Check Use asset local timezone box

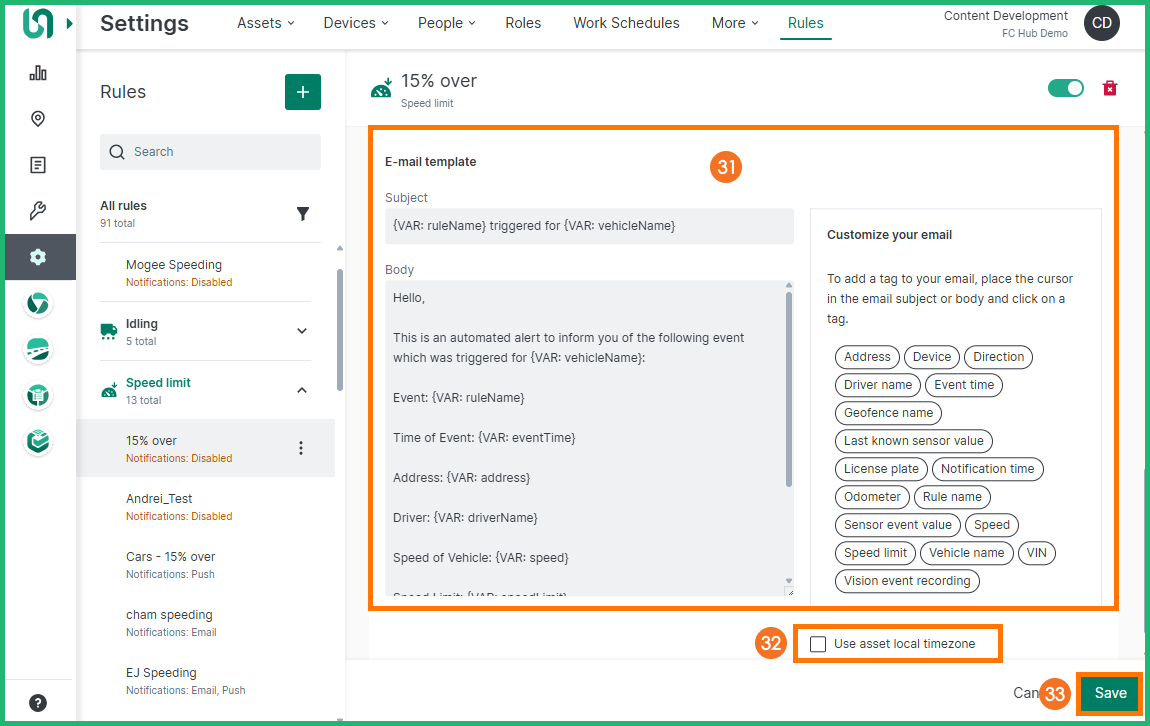[x=818, y=644]
